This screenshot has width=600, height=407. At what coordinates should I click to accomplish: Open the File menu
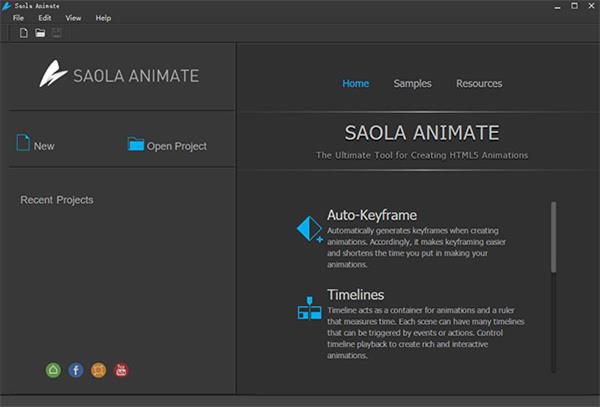point(18,18)
